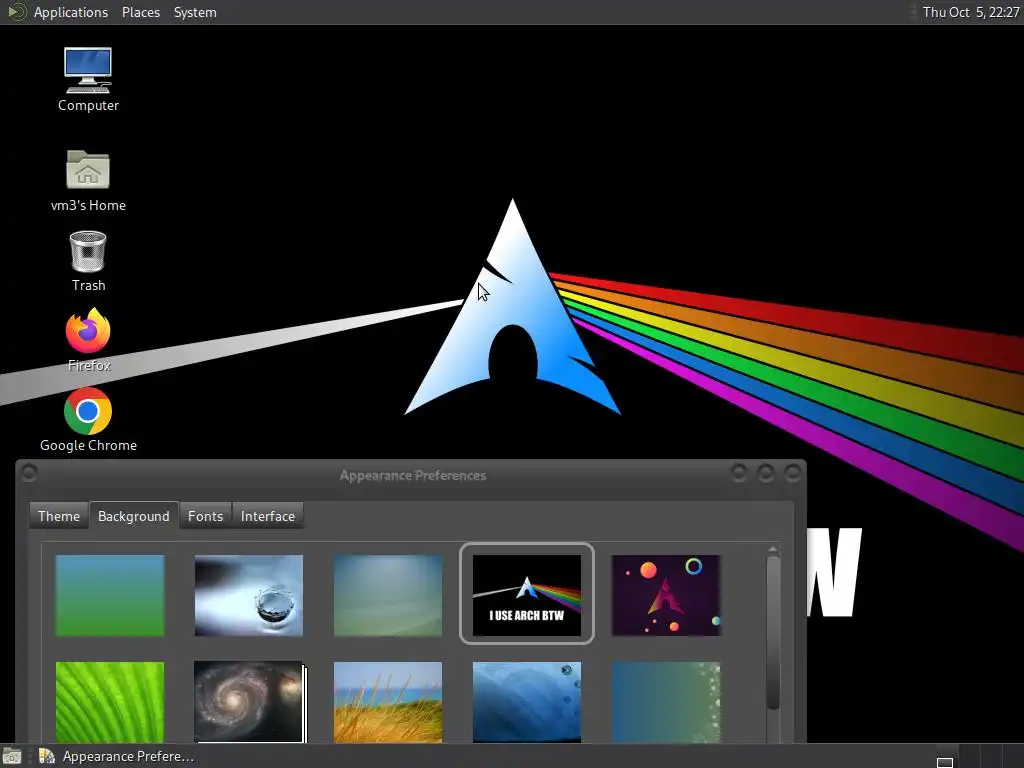Viewport: 1024px width, 768px height.
Task: Select the green leaf wallpaper
Action: (x=110, y=702)
